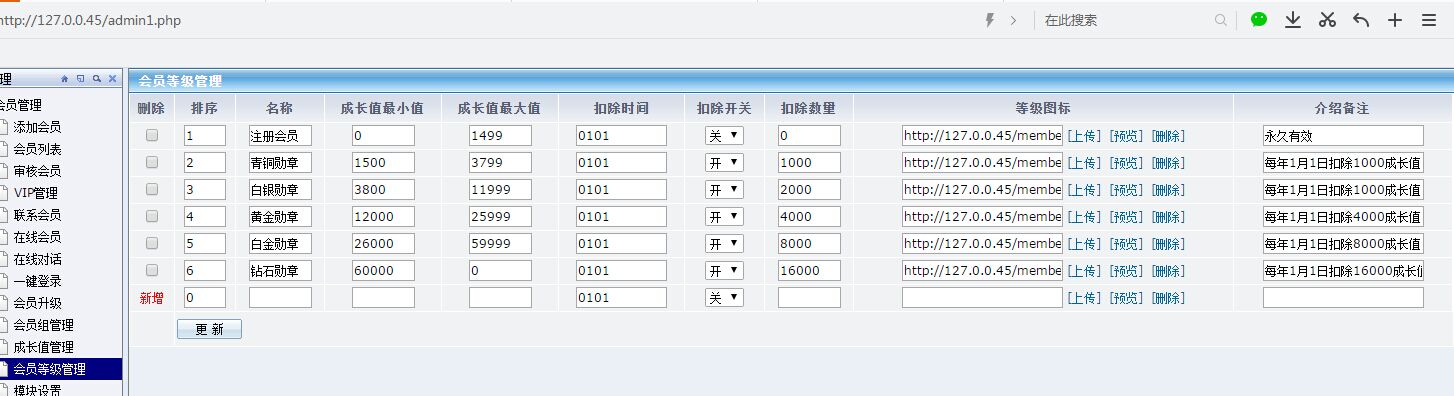Focus empty 名称 field in 新增 row
1454x396 pixels.
point(280,297)
